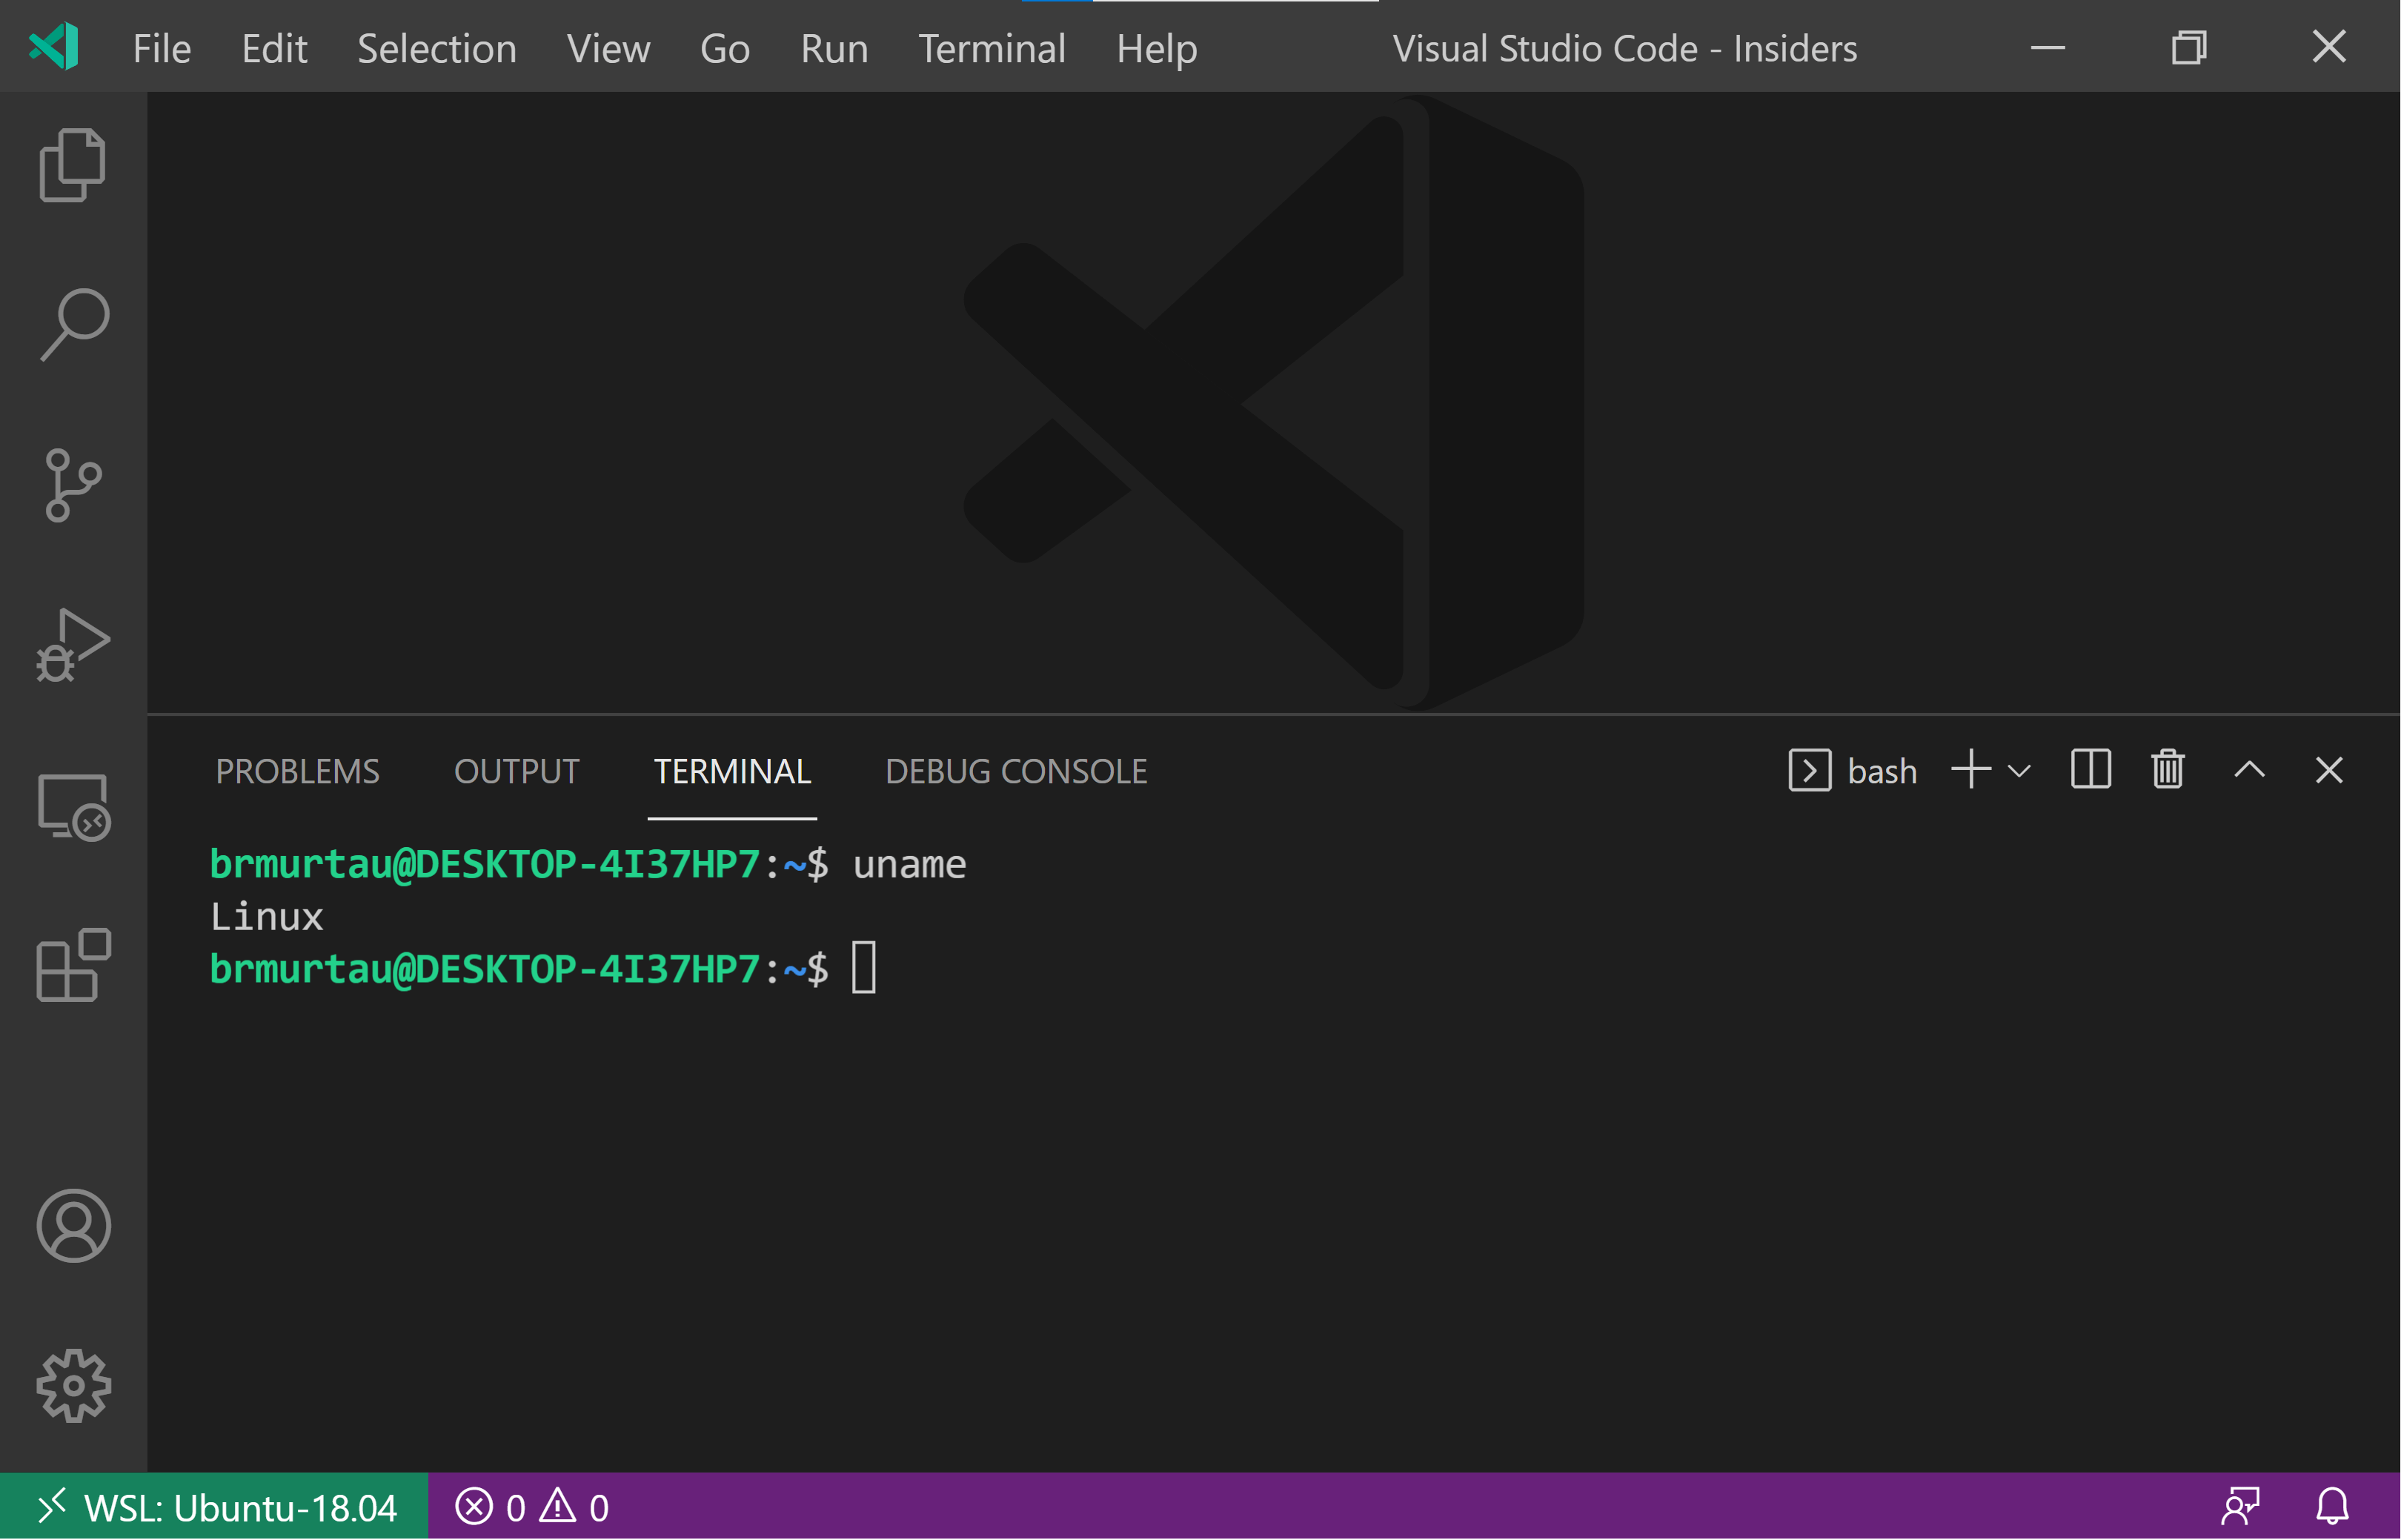
Task: Open the Search view icon
Action: tap(74, 324)
